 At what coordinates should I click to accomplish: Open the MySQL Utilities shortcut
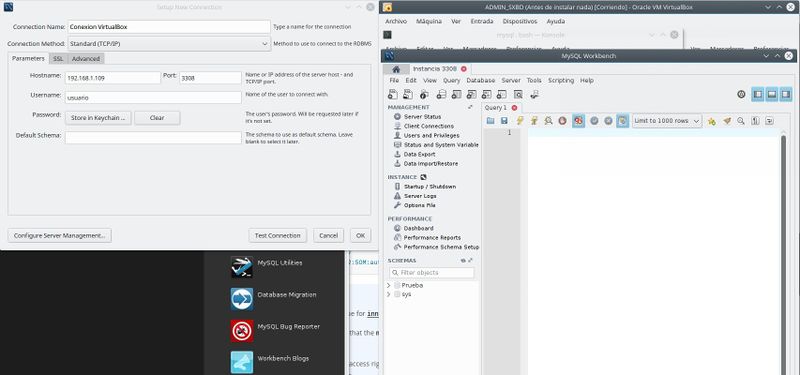coord(242,267)
